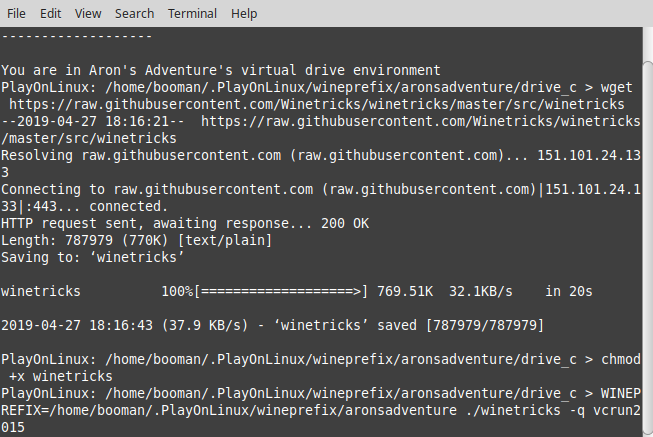The width and height of the screenshot is (653, 437).
Task: Open the Help menu
Action: [244, 14]
